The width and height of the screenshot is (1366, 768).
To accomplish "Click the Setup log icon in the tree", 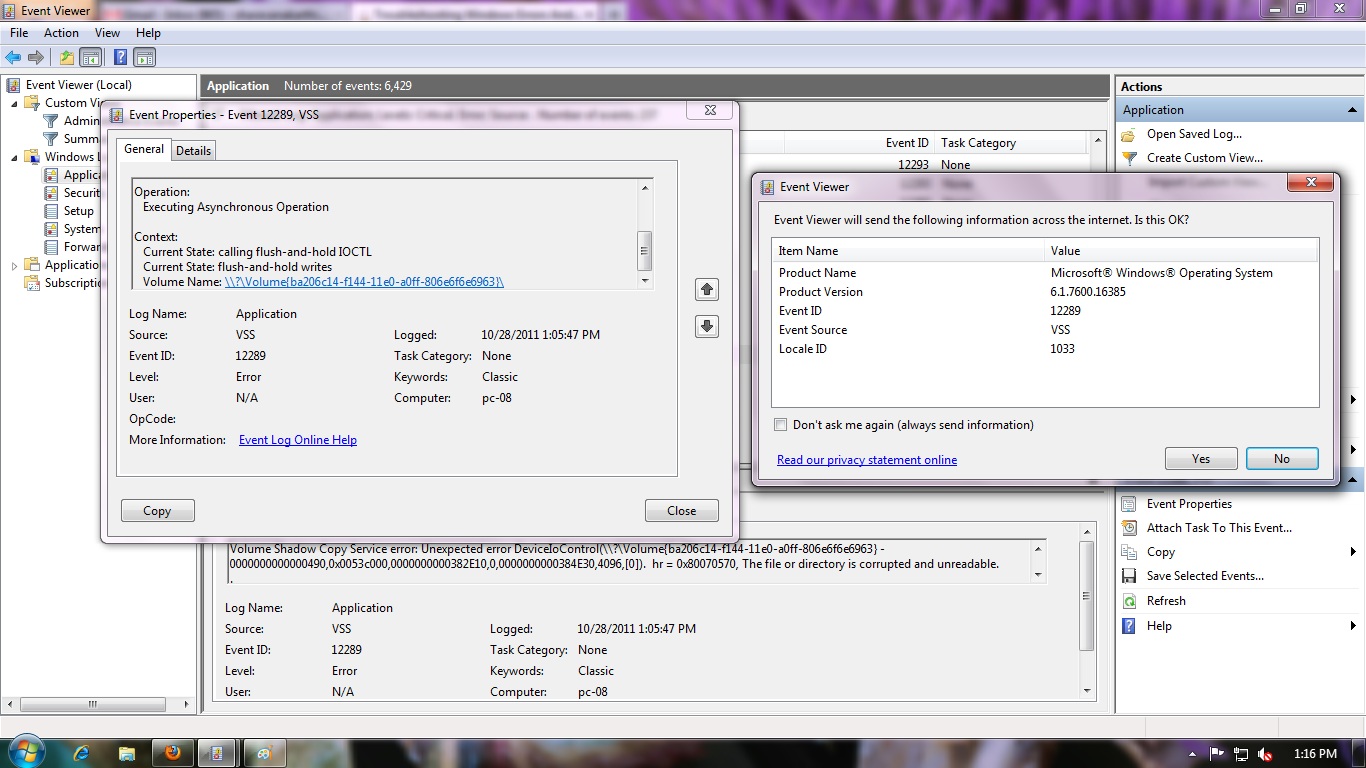I will [51, 211].
